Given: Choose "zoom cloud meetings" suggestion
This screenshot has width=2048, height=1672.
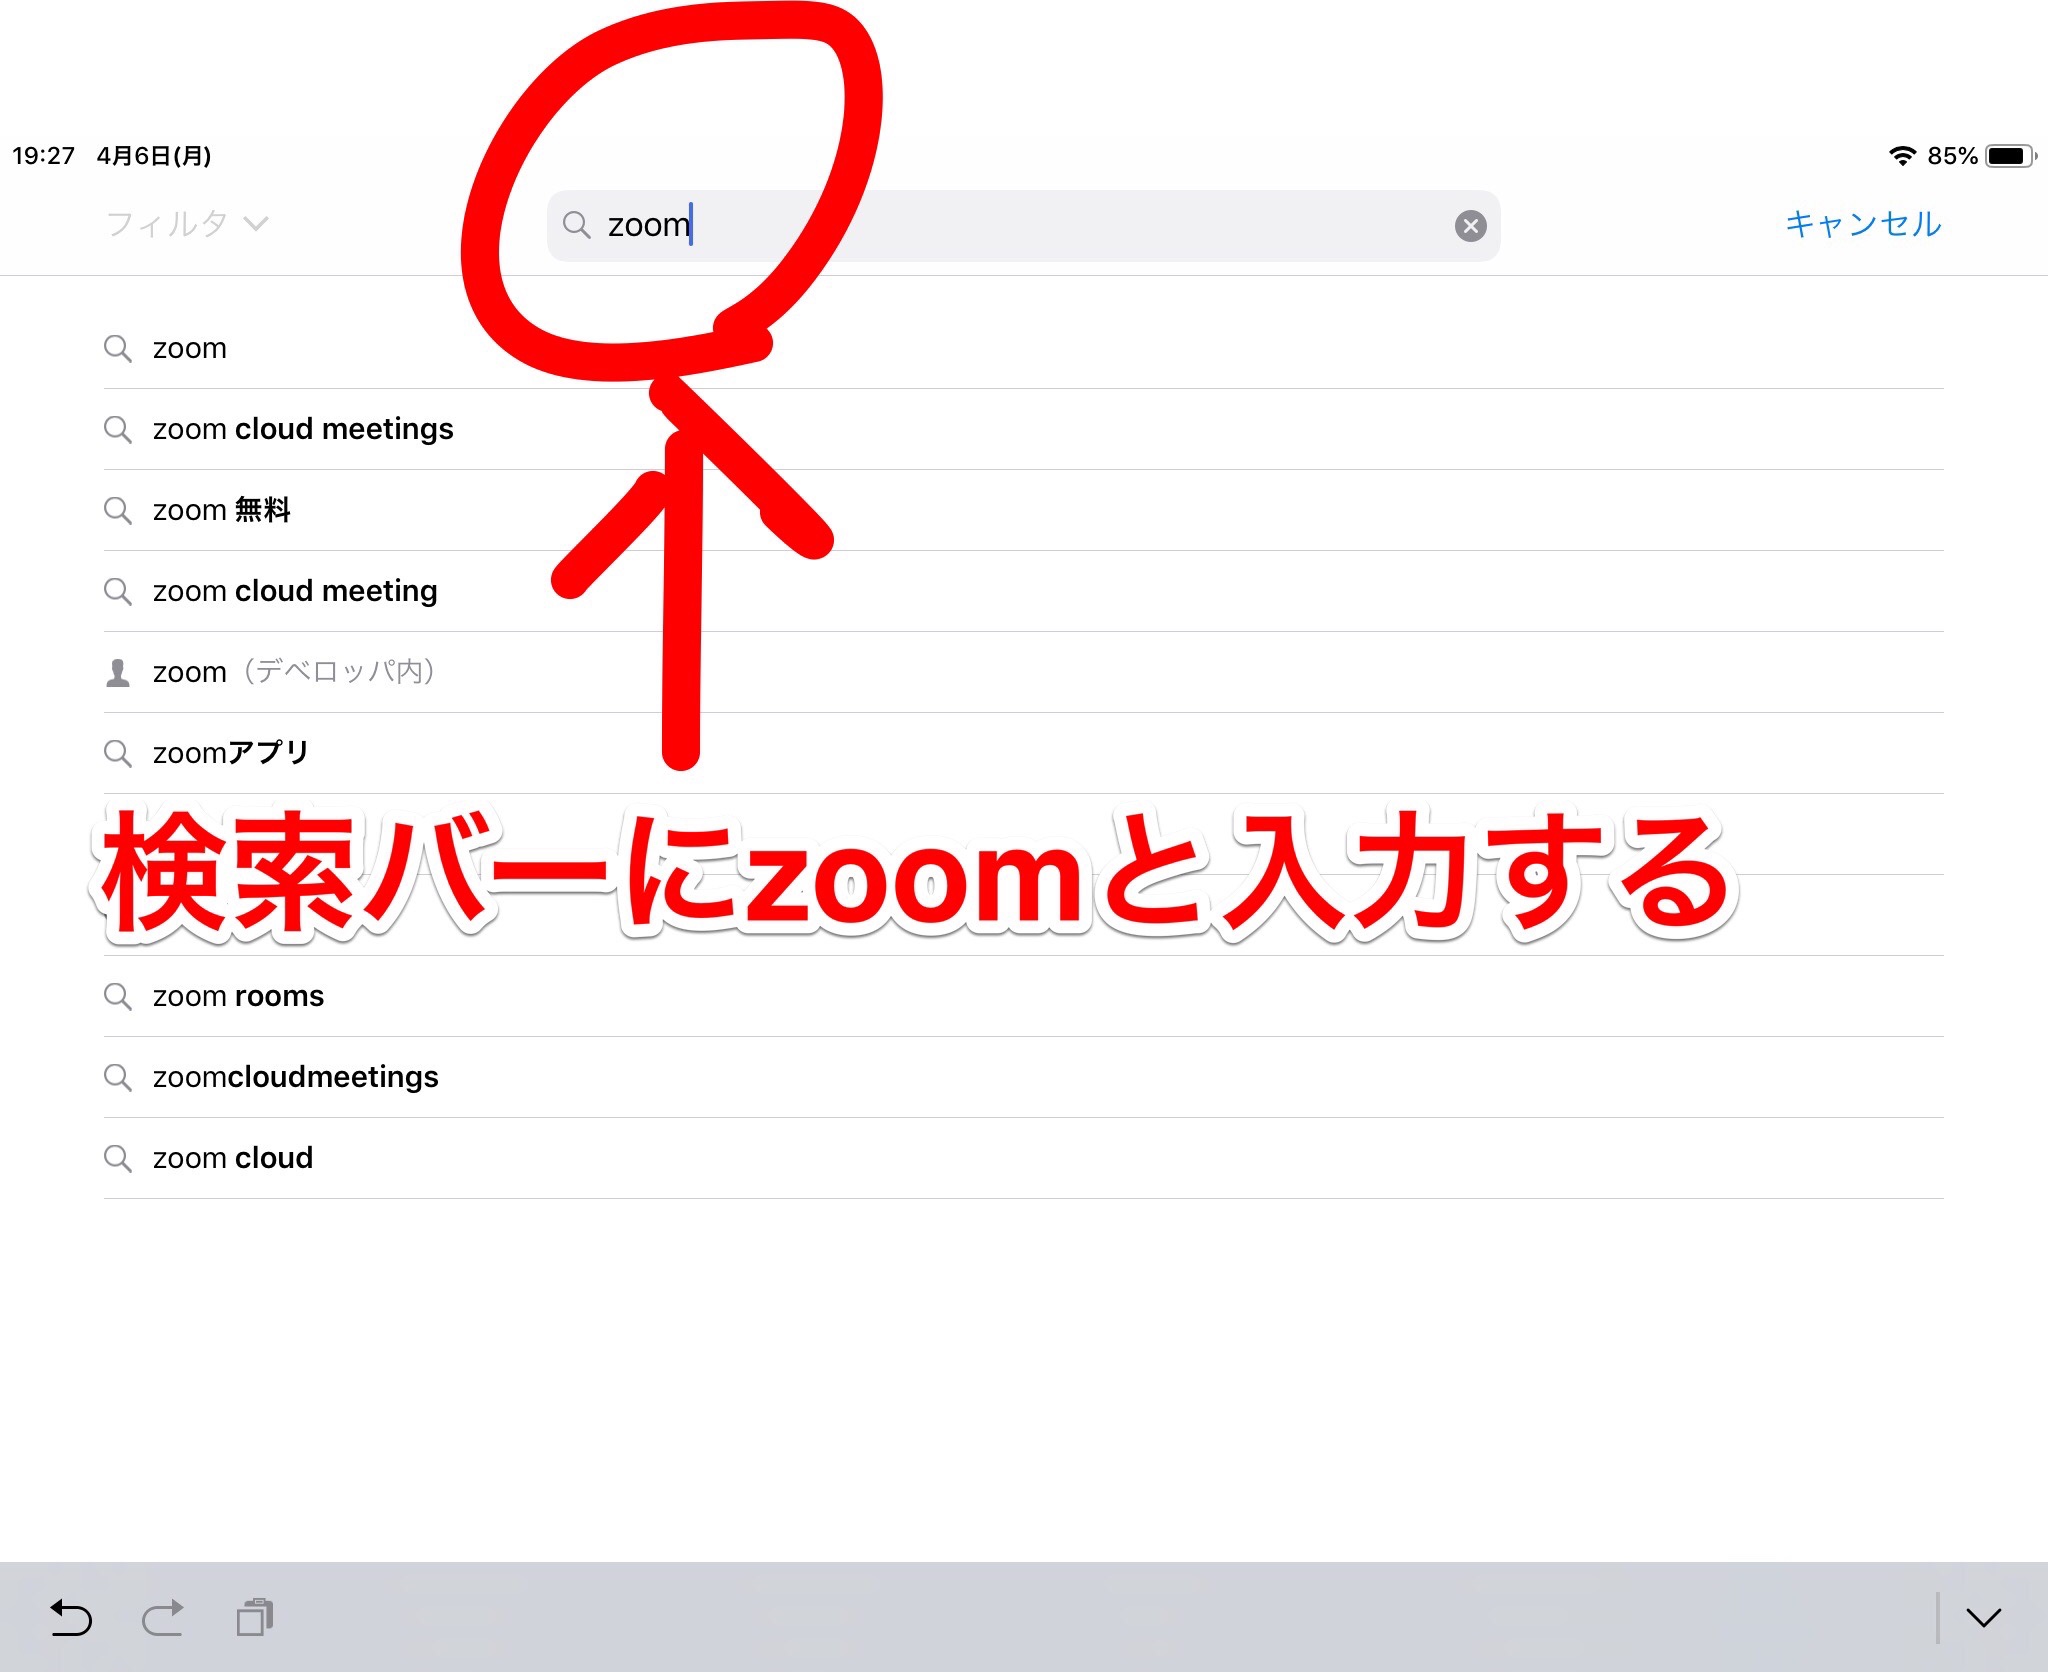Looking at the screenshot, I should pos(1023,429).
